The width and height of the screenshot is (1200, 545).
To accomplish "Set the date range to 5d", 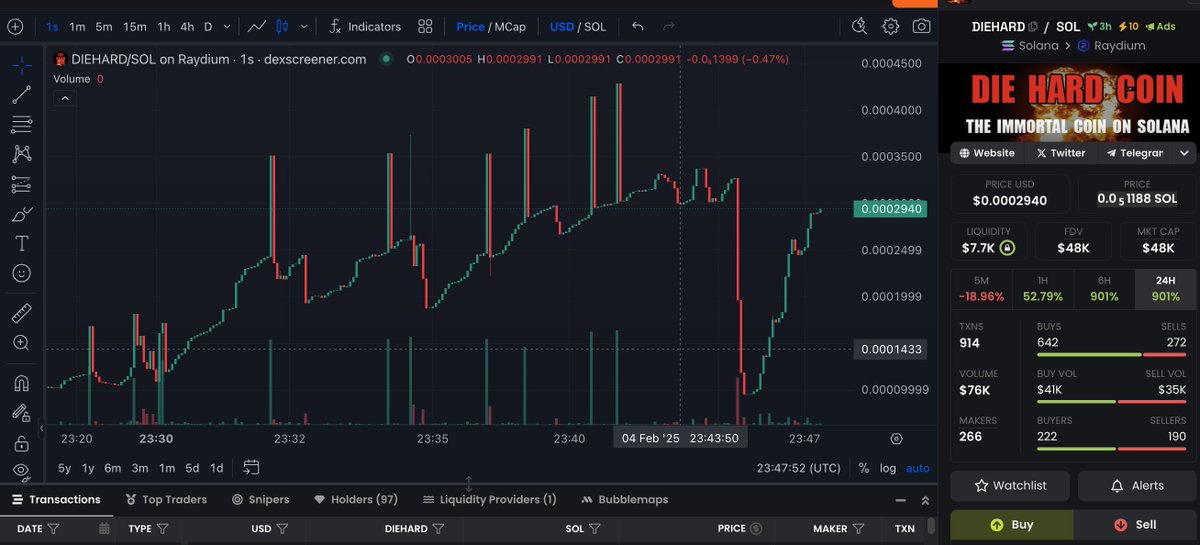I will pos(192,468).
